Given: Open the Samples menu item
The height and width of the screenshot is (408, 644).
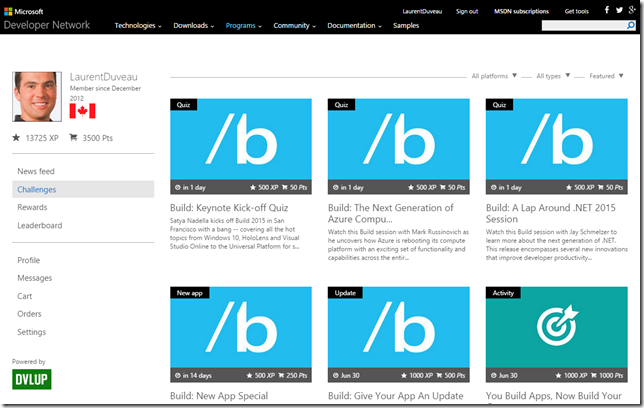Looking at the screenshot, I should (406, 25).
